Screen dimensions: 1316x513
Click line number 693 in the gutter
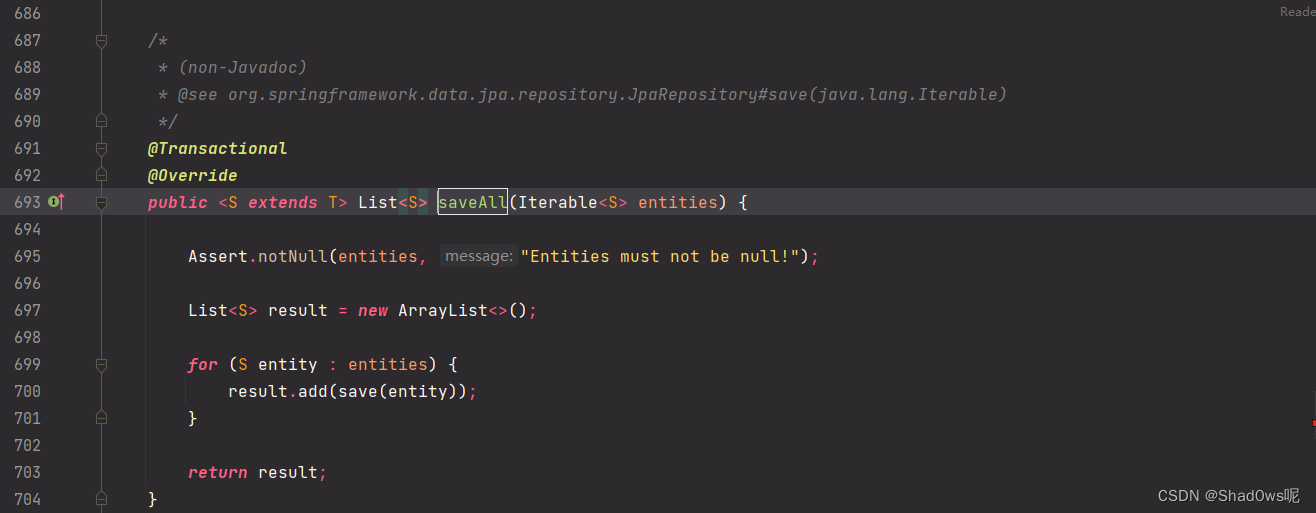pos(28,202)
